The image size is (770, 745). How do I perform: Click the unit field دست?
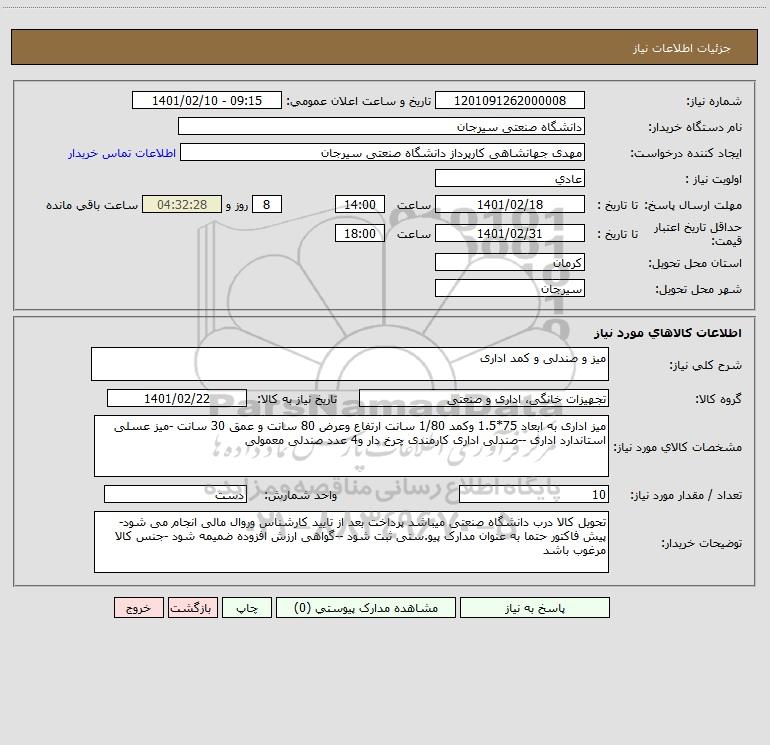click(x=175, y=495)
